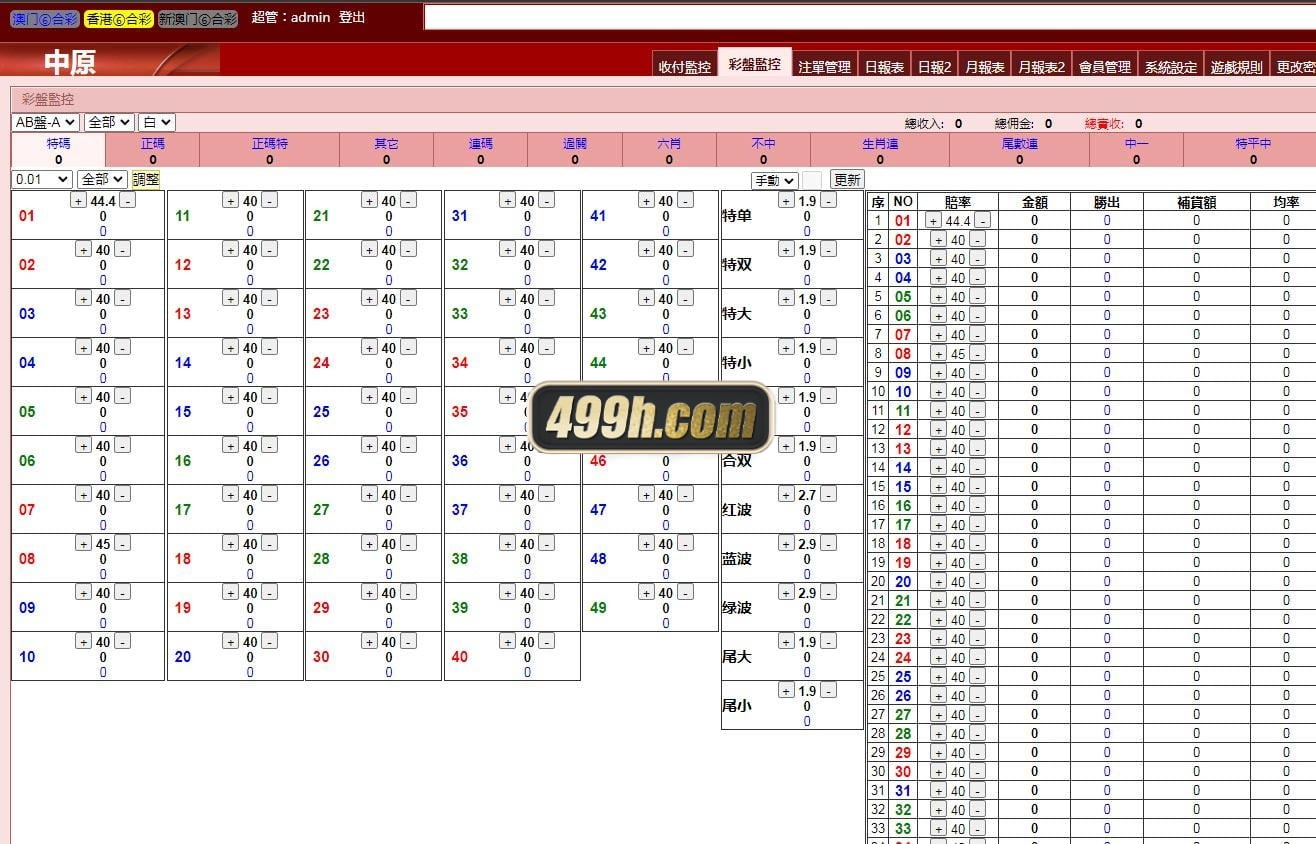Click minus button for number 11 odds
Screen dimensions: 1316x844
pos(269,200)
